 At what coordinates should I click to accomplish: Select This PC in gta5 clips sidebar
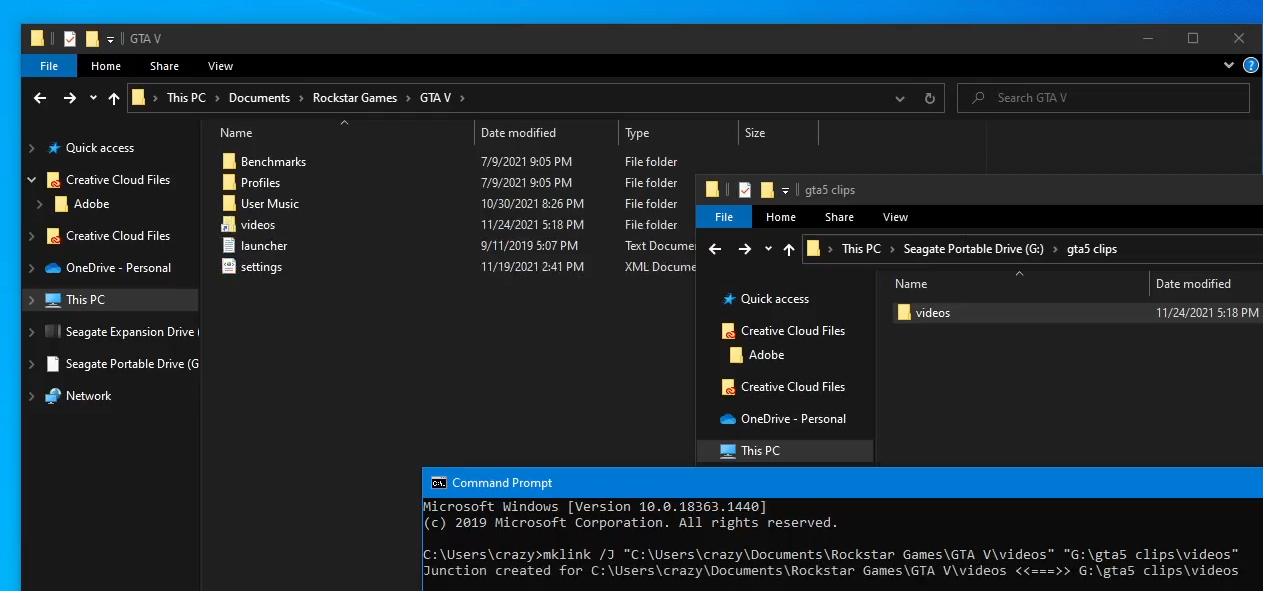[785, 451]
